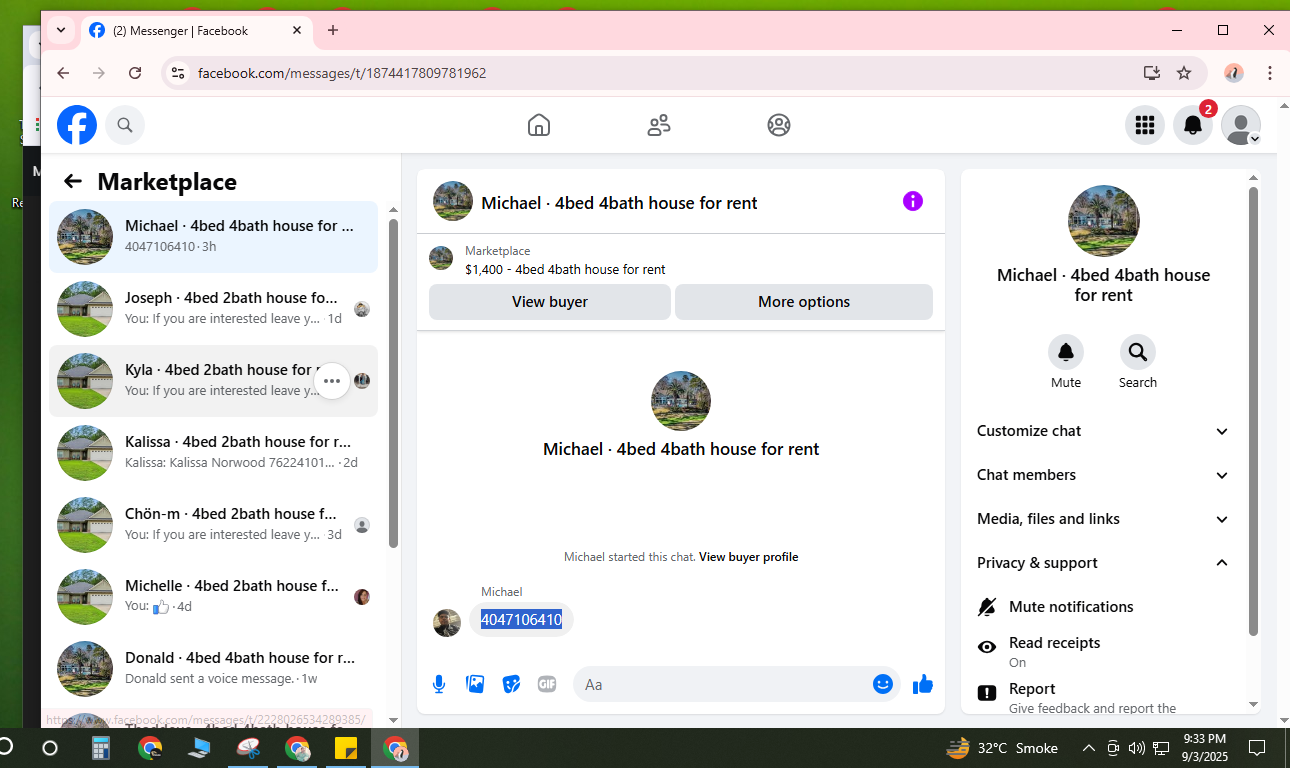Screen dimensions: 1290x768
Task: Click the browser back arrow
Action: [63, 73]
